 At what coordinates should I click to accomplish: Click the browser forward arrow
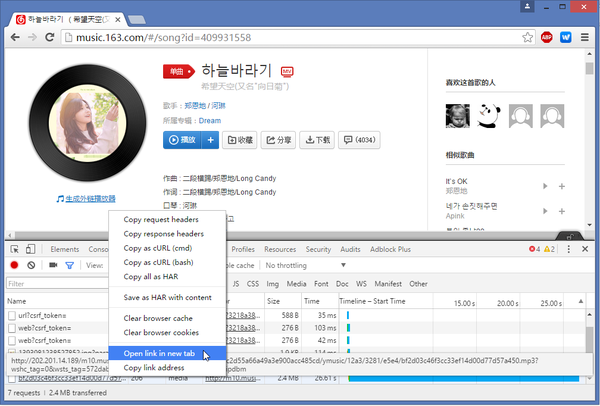pyautogui.click(x=33, y=38)
